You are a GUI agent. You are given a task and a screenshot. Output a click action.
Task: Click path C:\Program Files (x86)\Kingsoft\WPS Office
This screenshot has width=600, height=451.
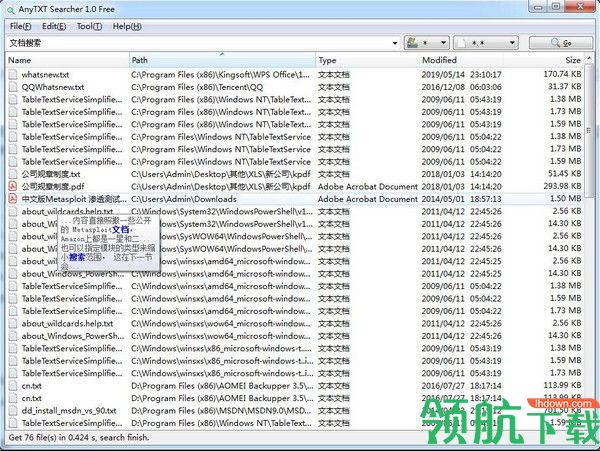point(220,75)
